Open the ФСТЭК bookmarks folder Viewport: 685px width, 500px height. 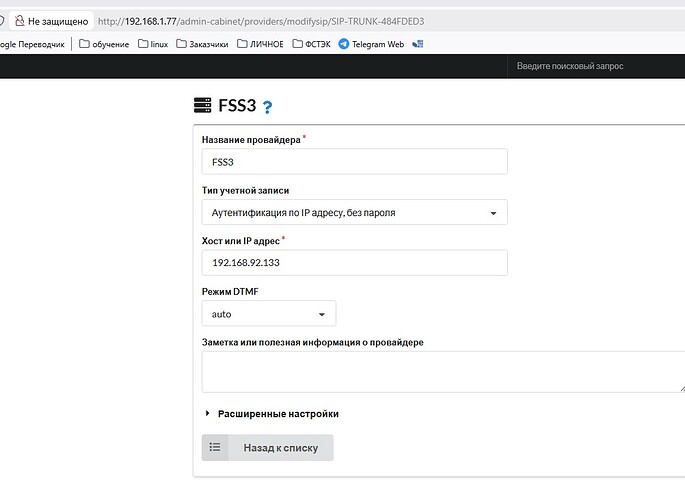click(x=311, y=44)
